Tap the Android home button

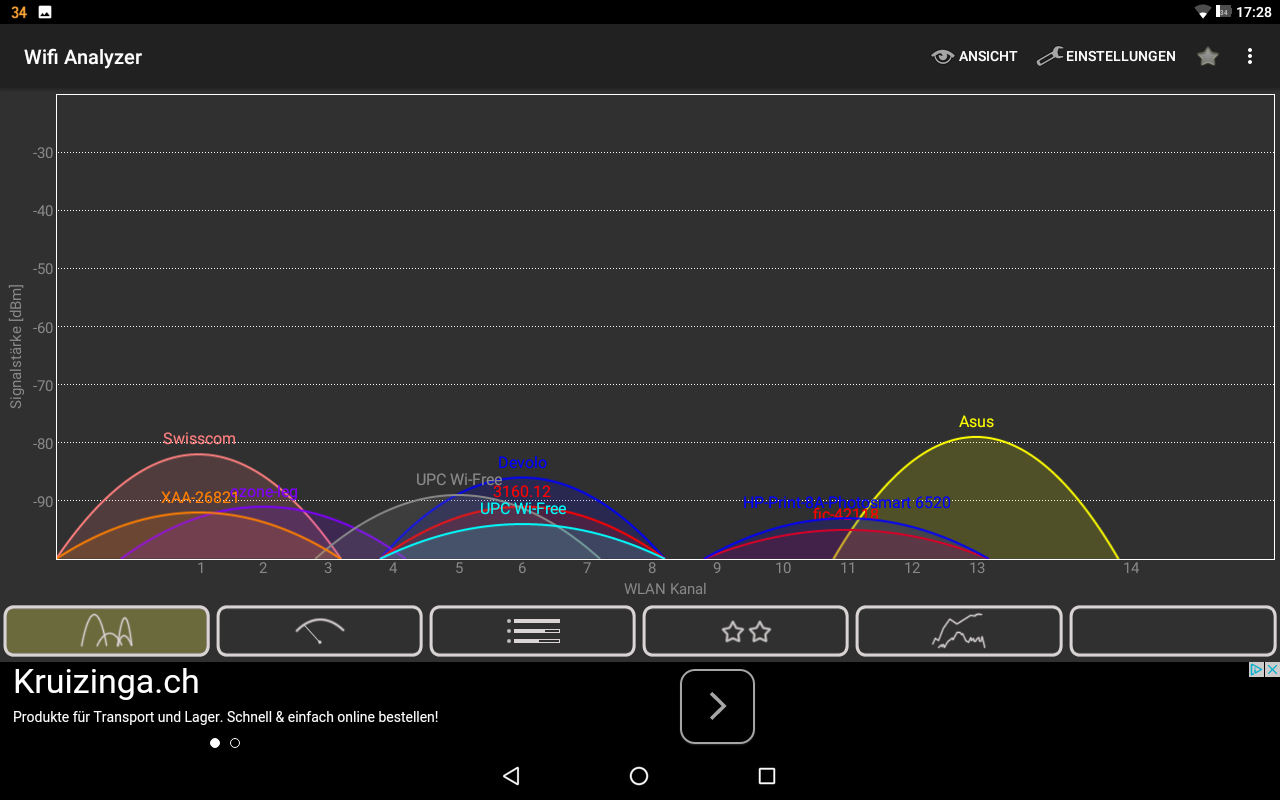coord(639,776)
